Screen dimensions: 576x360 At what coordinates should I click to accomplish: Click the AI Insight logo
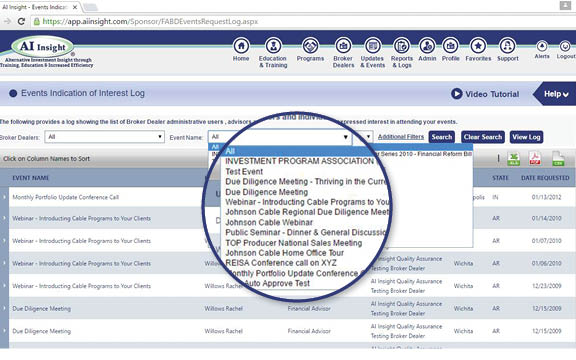[43, 47]
